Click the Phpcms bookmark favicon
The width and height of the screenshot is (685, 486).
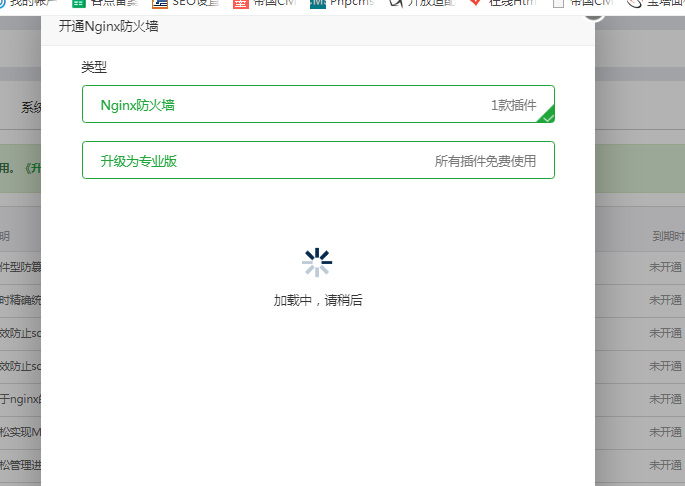point(318,3)
